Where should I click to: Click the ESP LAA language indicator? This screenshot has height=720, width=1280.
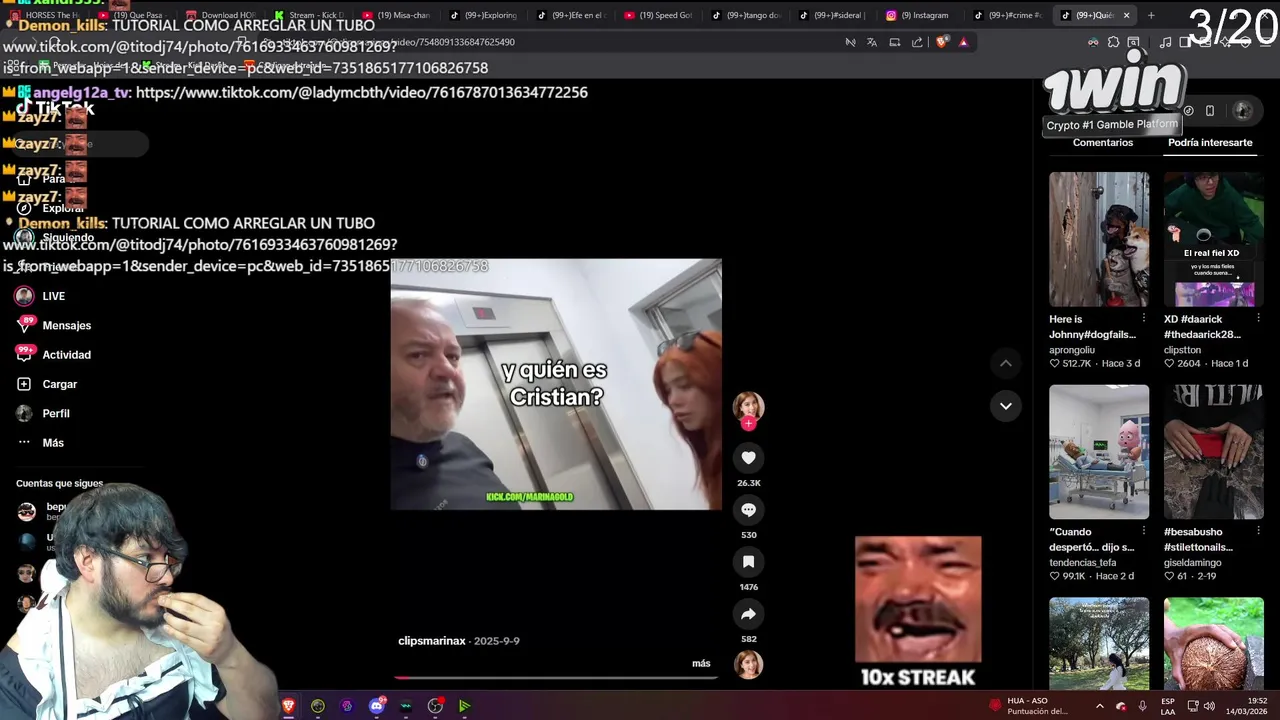tap(1168, 706)
